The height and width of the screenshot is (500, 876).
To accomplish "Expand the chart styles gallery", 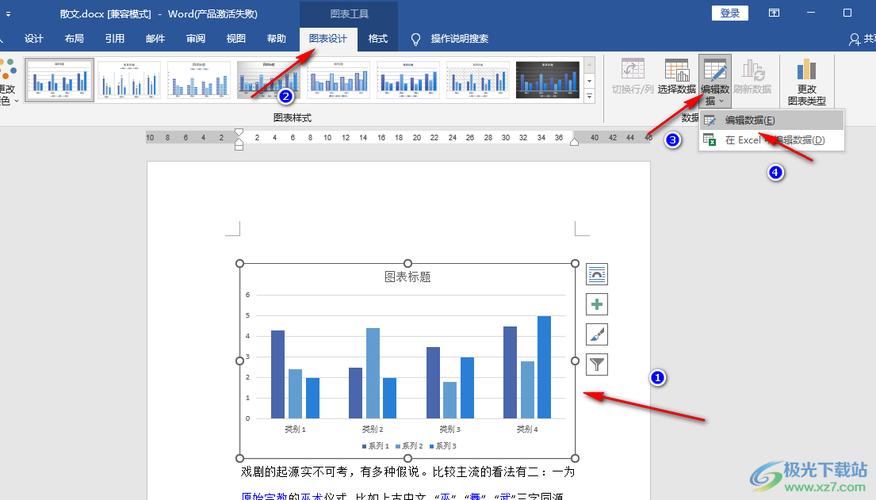I will [x=589, y=97].
